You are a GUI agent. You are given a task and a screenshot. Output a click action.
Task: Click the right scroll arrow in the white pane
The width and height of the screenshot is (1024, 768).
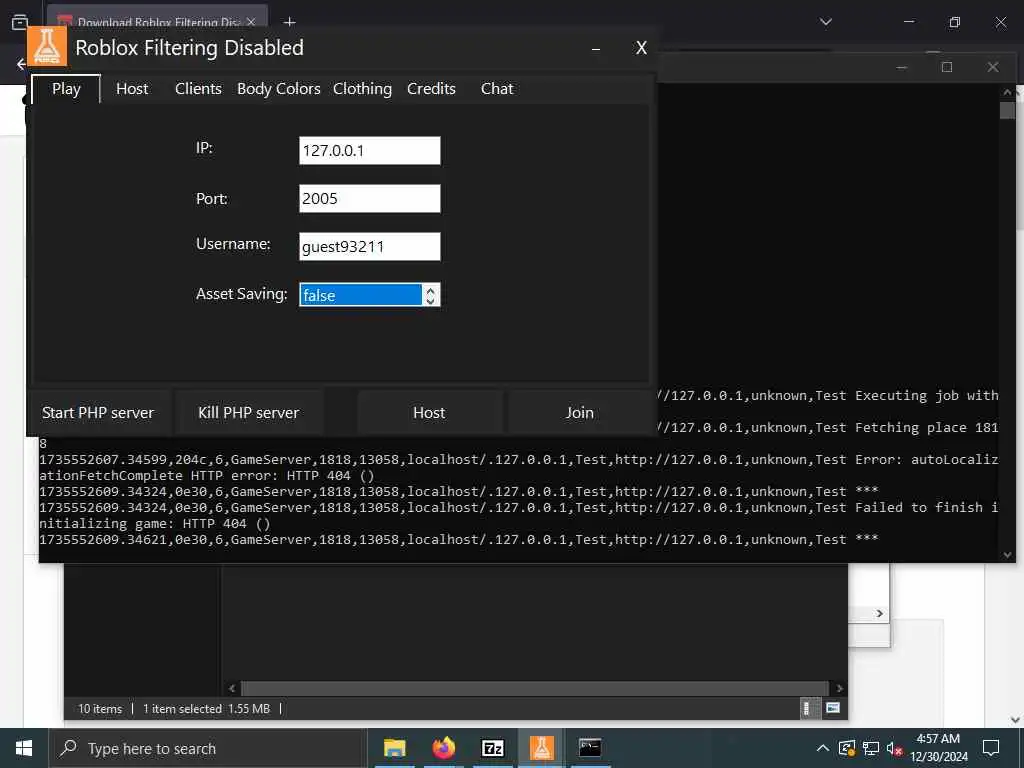880,614
